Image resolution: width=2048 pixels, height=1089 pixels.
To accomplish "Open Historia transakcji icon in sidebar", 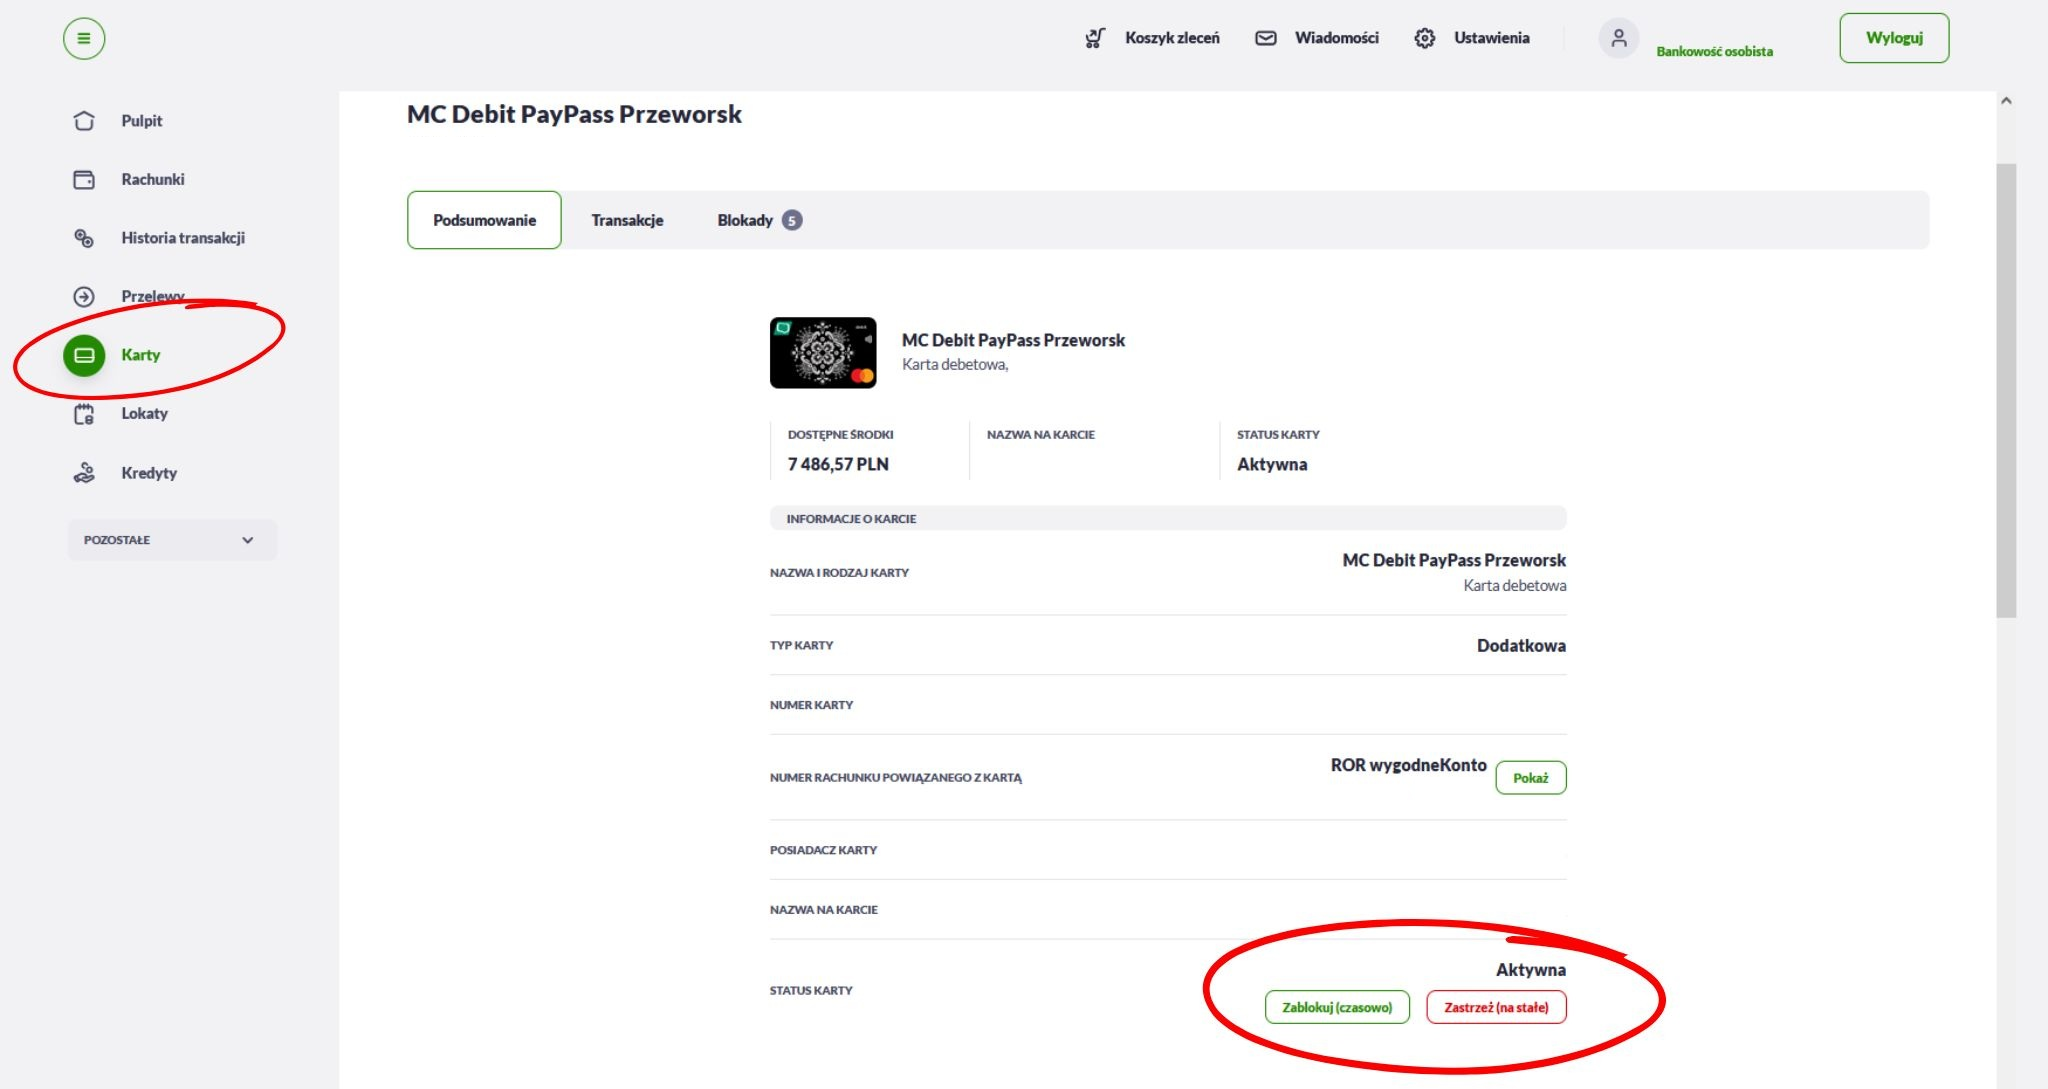I will [84, 238].
